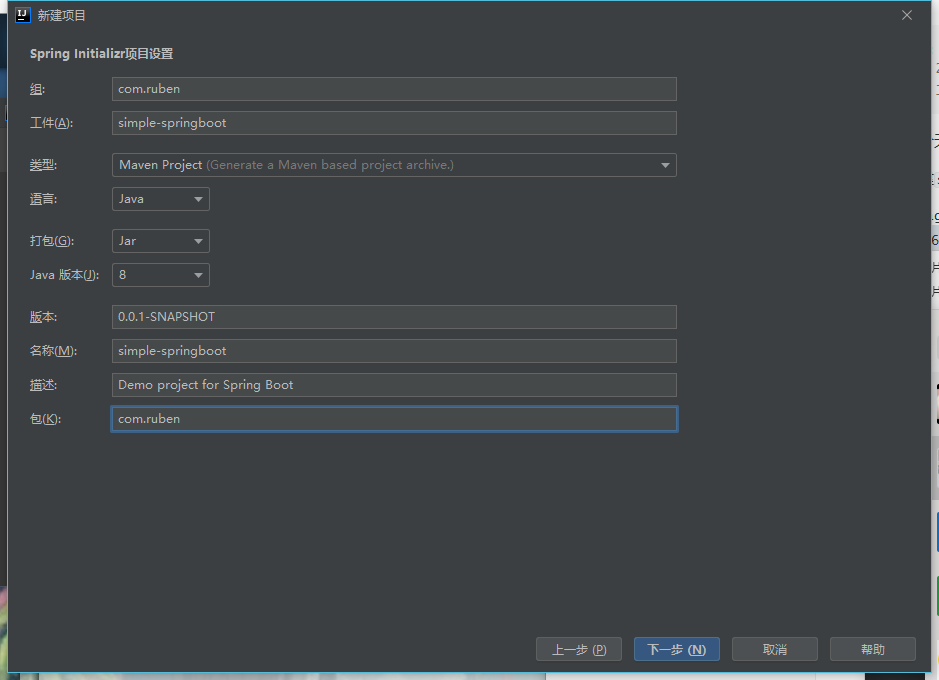Click the Spring Initializr项目设置 heading
This screenshot has height=680, width=939.
pos(102,54)
